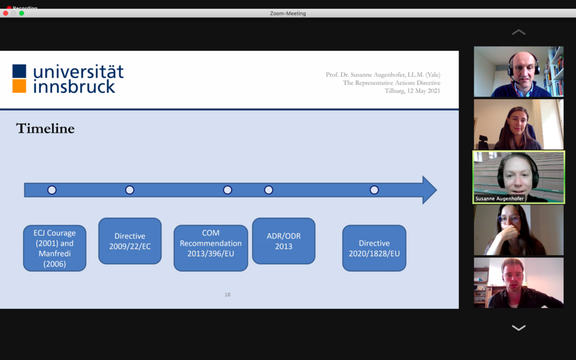Click the timeline marker above COM Recommendation
The width and height of the screenshot is (576, 360).
click(x=227, y=190)
